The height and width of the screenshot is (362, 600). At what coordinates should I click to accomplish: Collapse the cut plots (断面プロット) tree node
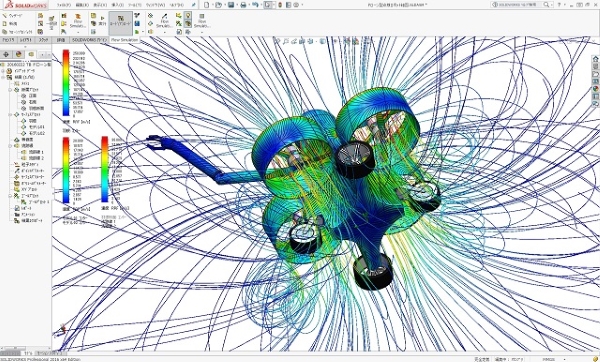coord(10,90)
